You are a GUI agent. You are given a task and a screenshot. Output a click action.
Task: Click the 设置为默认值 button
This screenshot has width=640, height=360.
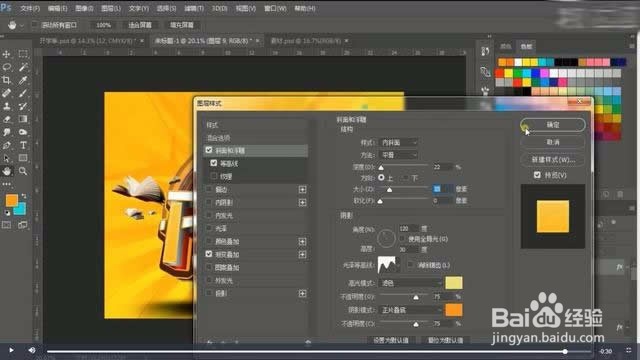pyautogui.click(x=391, y=340)
